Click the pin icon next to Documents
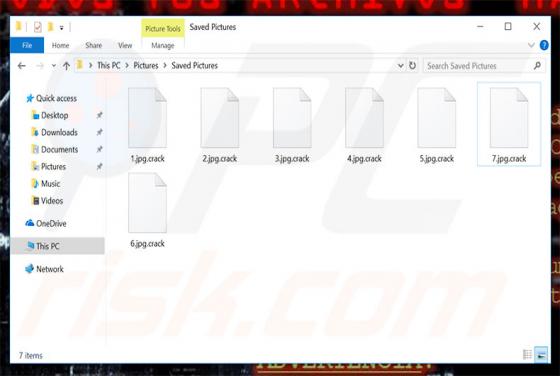This screenshot has width=560, height=376. (99, 150)
